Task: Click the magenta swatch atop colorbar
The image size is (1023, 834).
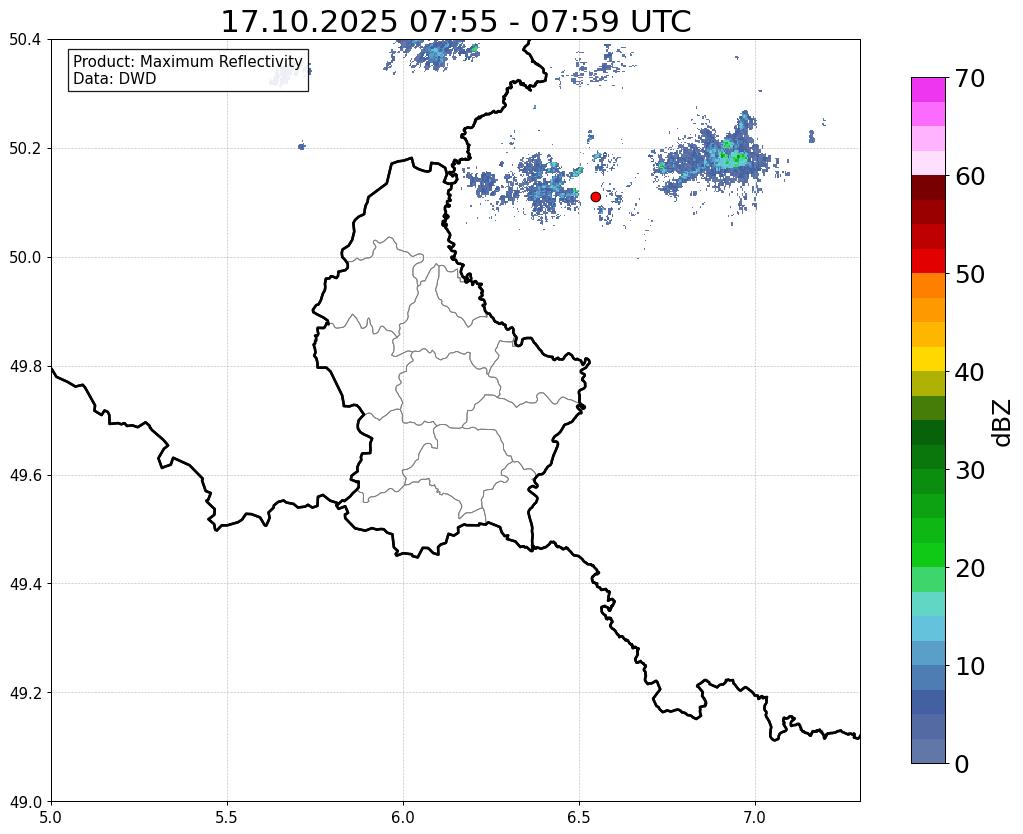Action: pyautogui.click(x=928, y=90)
